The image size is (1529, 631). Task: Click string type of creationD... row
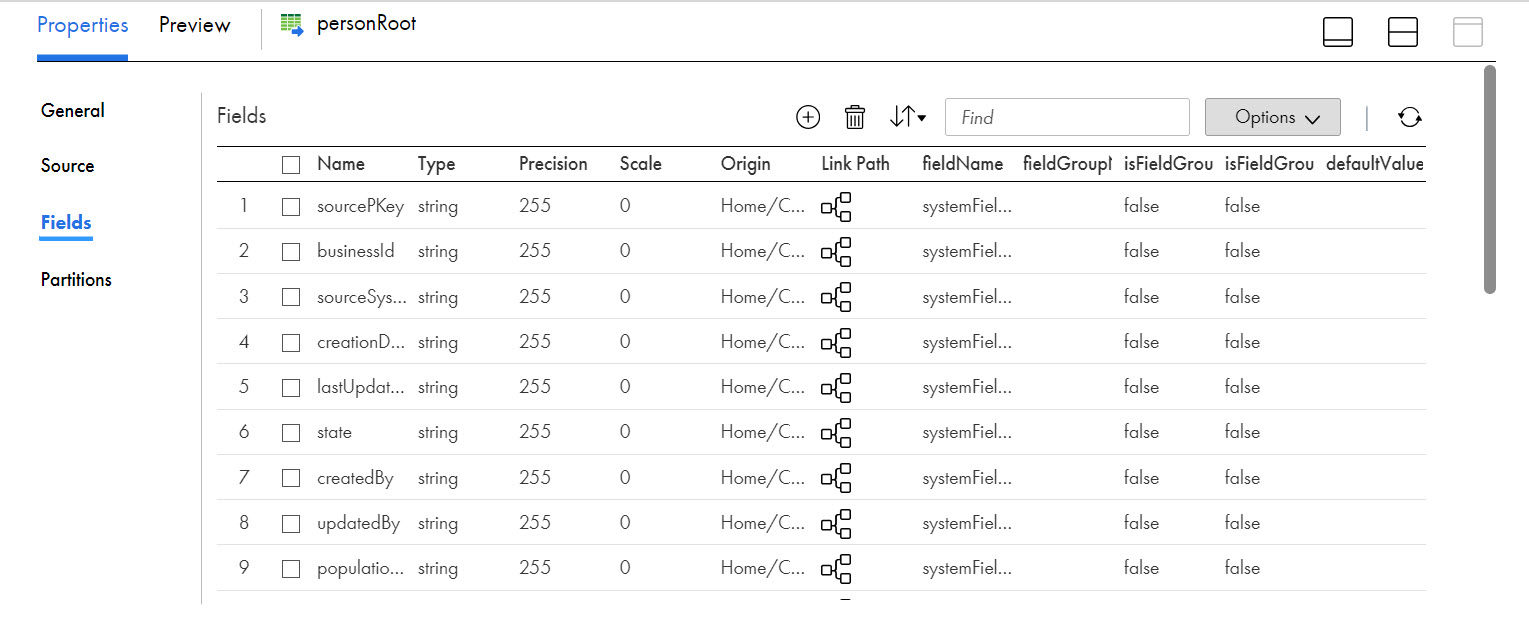click(438, 342)
